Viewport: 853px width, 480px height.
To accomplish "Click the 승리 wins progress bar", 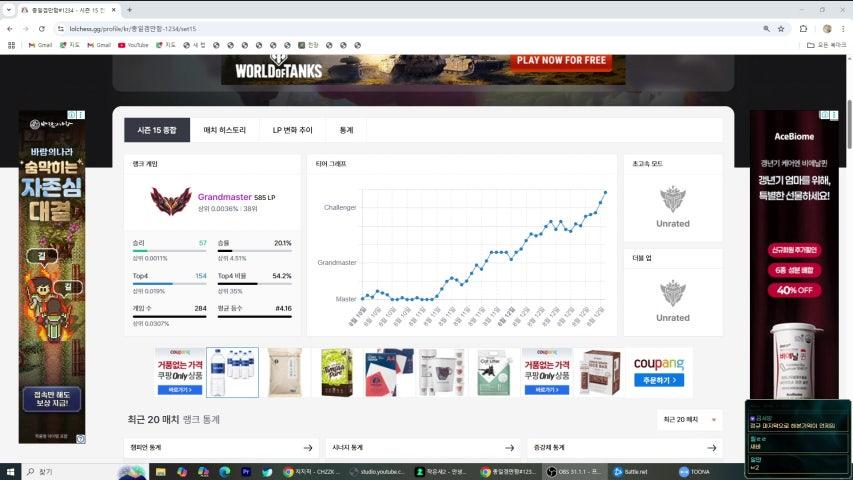I will pyautogui.click(x=170, y=251).
